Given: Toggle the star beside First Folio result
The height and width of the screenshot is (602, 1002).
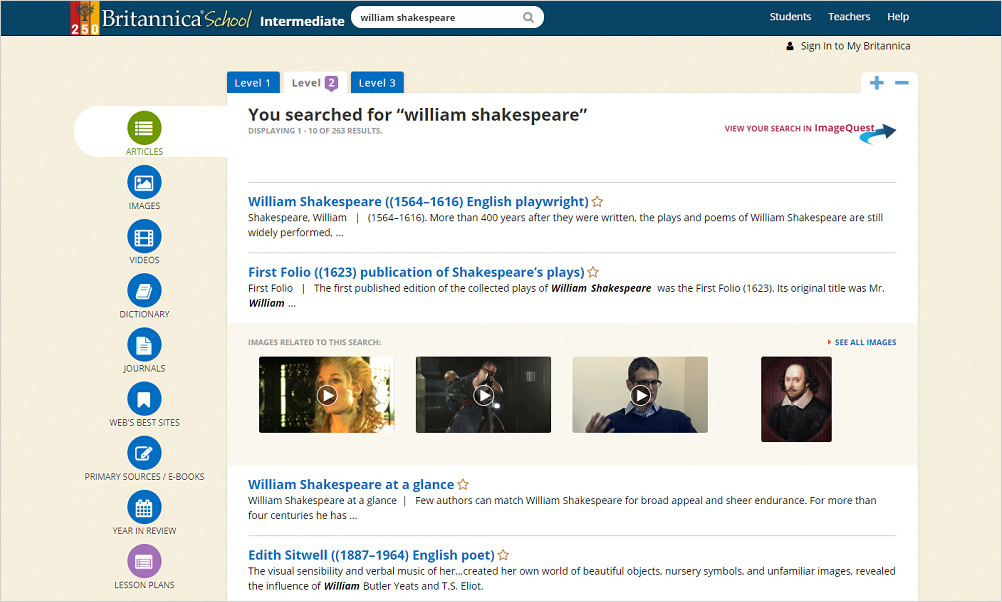Looking at the screenshot, I should (593, 272).
